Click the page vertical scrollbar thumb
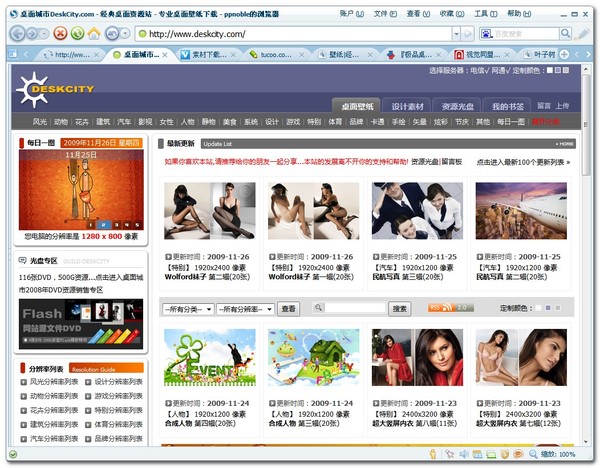This screenshot has width=600, height=468. 585,124
